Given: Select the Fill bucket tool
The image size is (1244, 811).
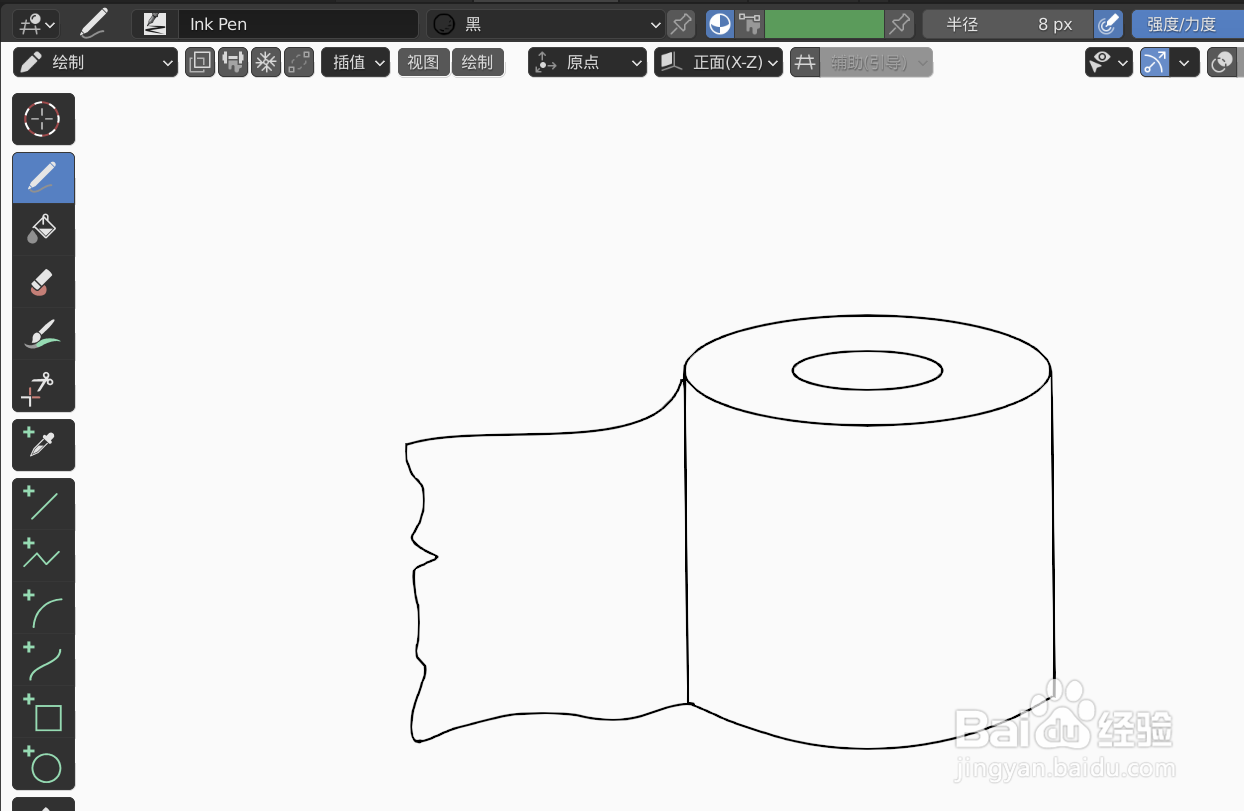Looking at the screenshot, I should pos(43,229).
